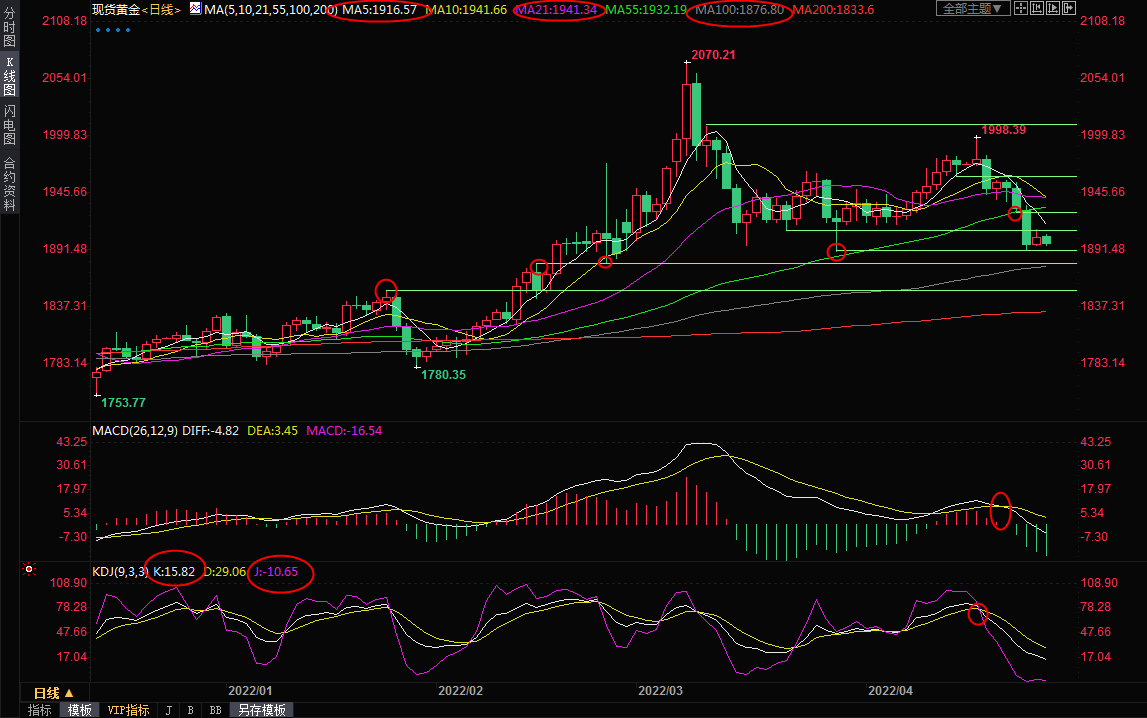The height and width of the screenshot is (718, 1147).
Task: Click the four blue dots under title
Action: (x=113, y=29)
